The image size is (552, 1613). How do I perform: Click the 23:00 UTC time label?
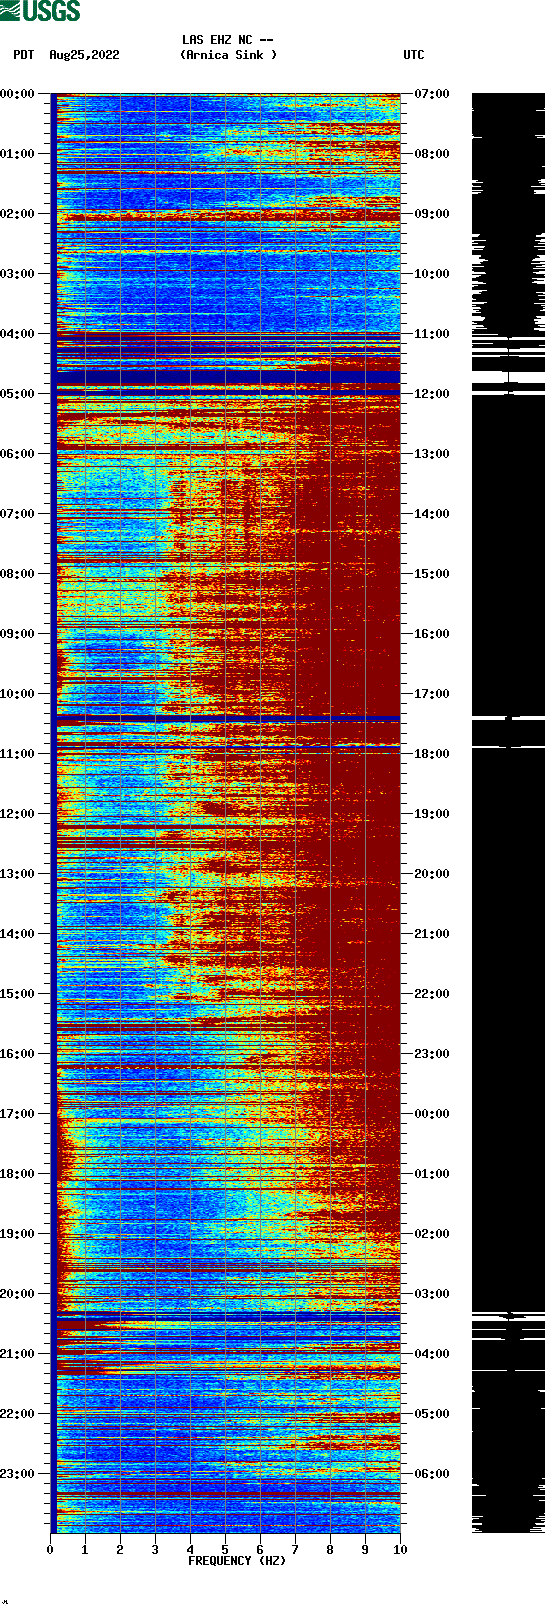[x=432, y=1054]
